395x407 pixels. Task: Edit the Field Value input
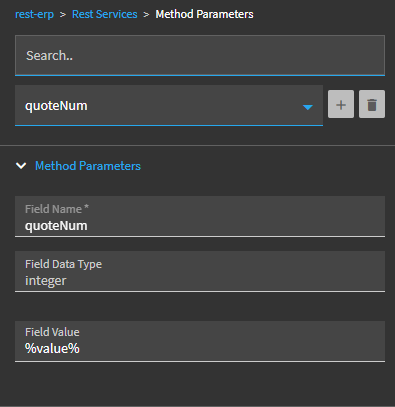coord(200,341)
